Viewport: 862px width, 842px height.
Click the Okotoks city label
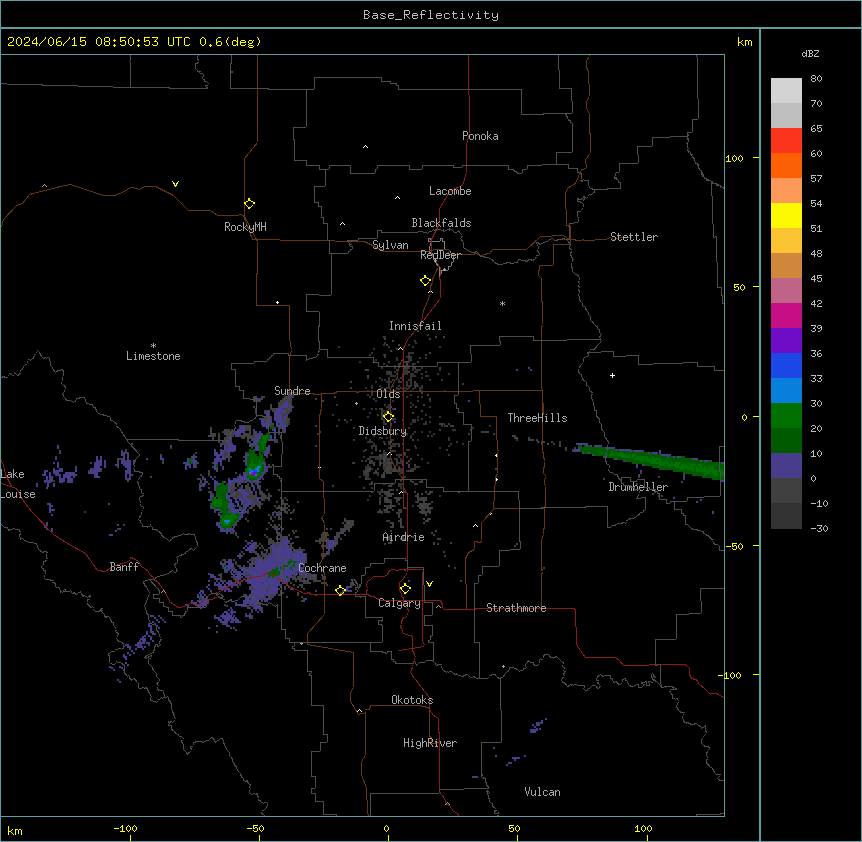click(x=412, y=700)
